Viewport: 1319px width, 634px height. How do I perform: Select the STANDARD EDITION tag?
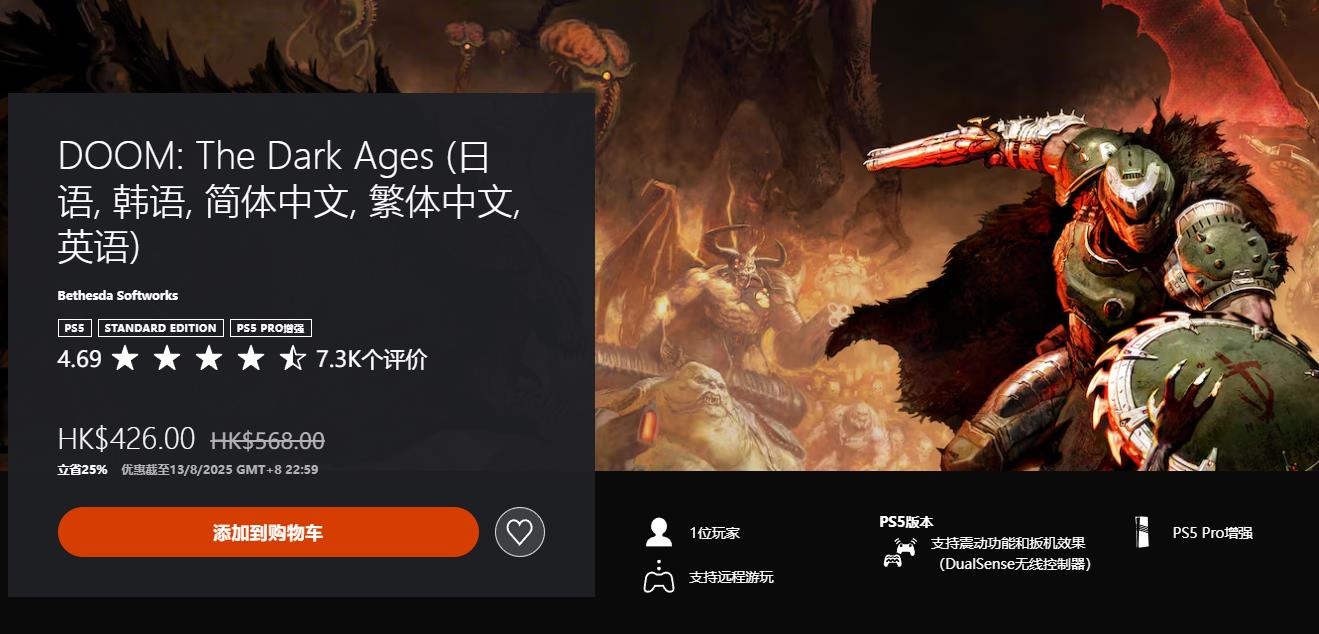pyautogui.click(x=160, y=328)
